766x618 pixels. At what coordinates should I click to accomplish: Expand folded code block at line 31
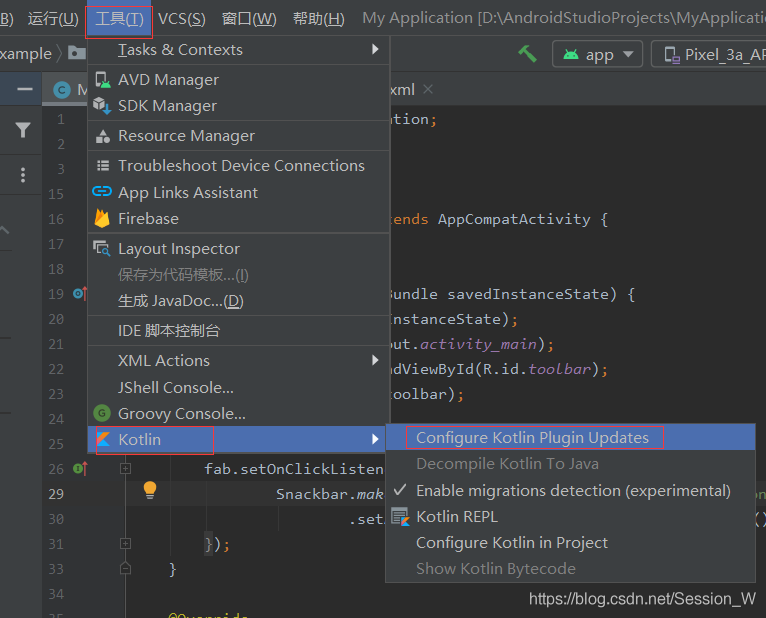click(x=126, y=543)
